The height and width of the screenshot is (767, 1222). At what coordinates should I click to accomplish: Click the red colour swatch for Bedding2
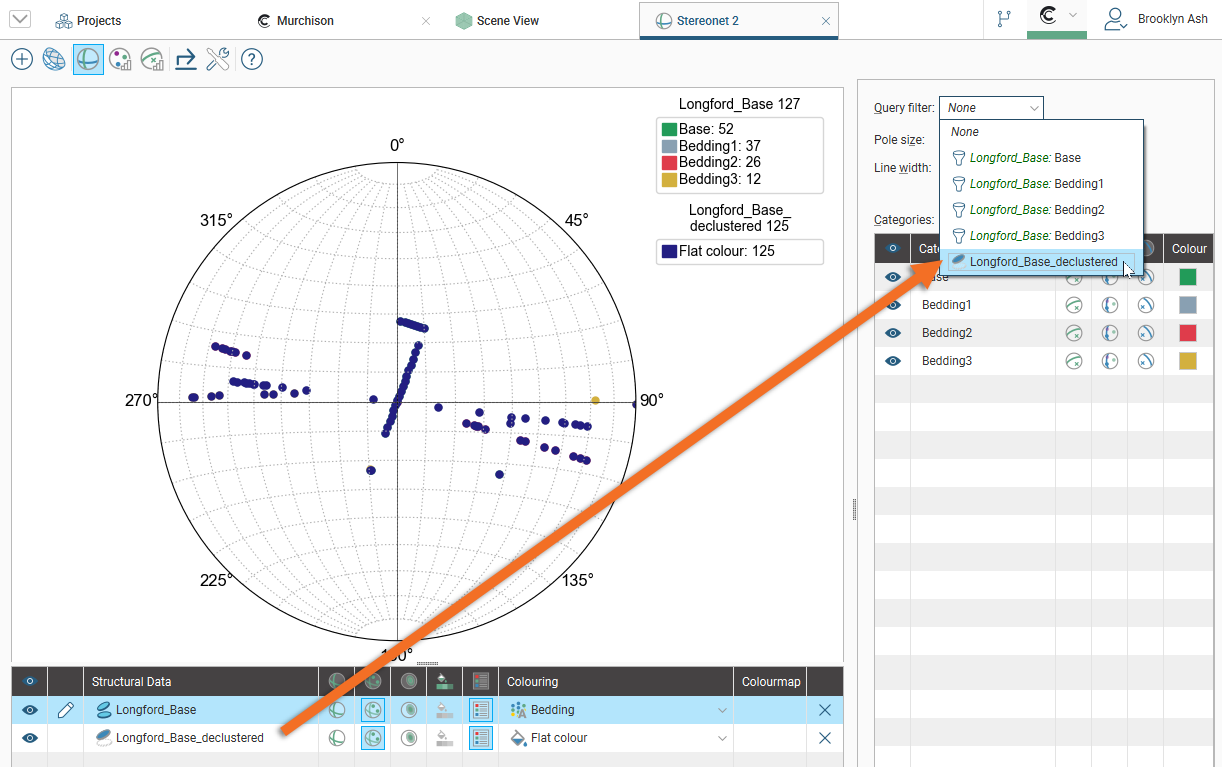pyautogui.click(x=1188, y=333)
